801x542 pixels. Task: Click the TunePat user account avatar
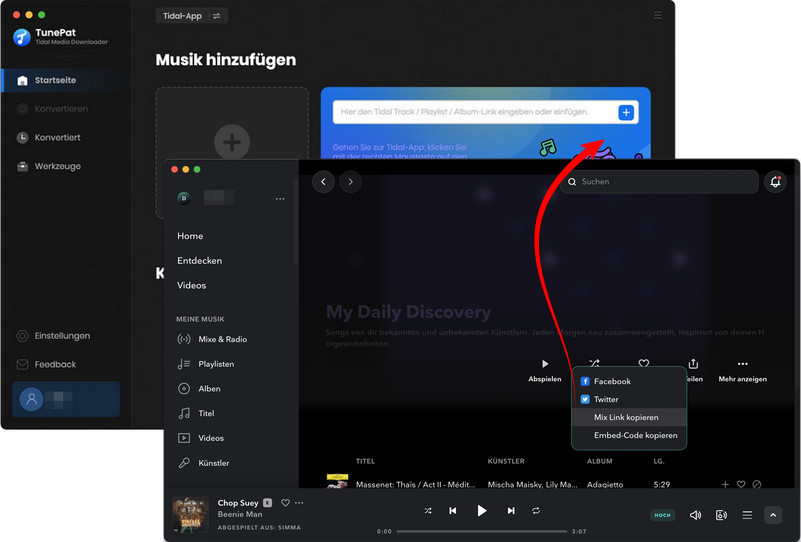coord(31,399)
